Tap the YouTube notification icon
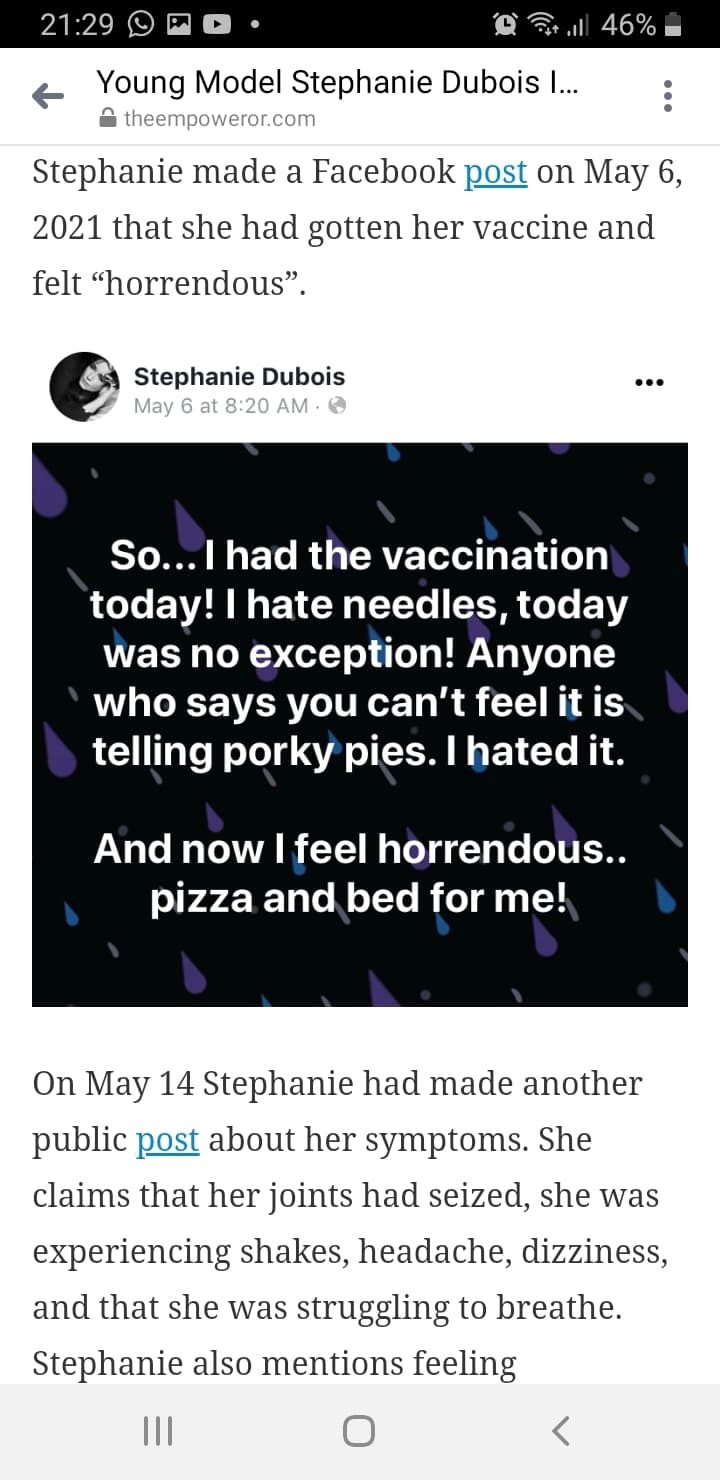The width and height of the screenshot is (720, 1480). (217, 25)
